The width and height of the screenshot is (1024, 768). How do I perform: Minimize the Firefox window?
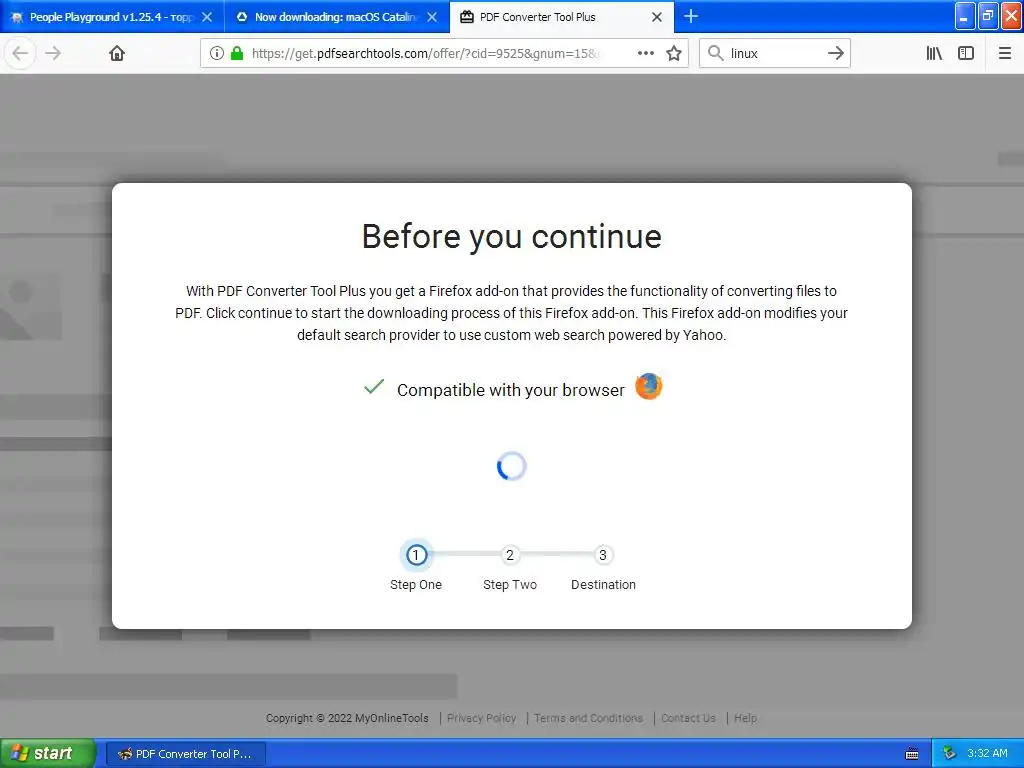(x=965, y=16)
